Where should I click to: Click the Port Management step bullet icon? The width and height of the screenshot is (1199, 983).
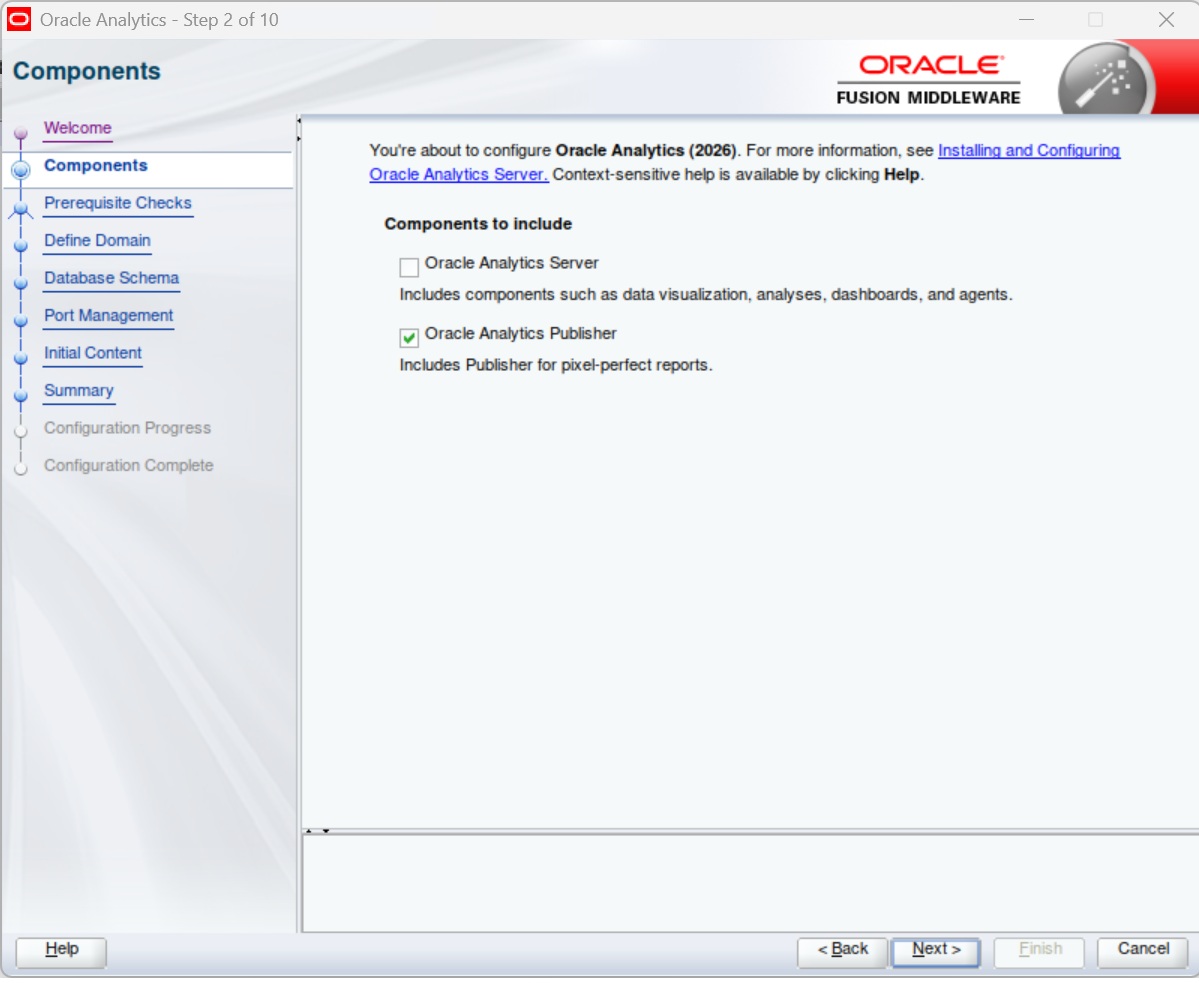21,320
